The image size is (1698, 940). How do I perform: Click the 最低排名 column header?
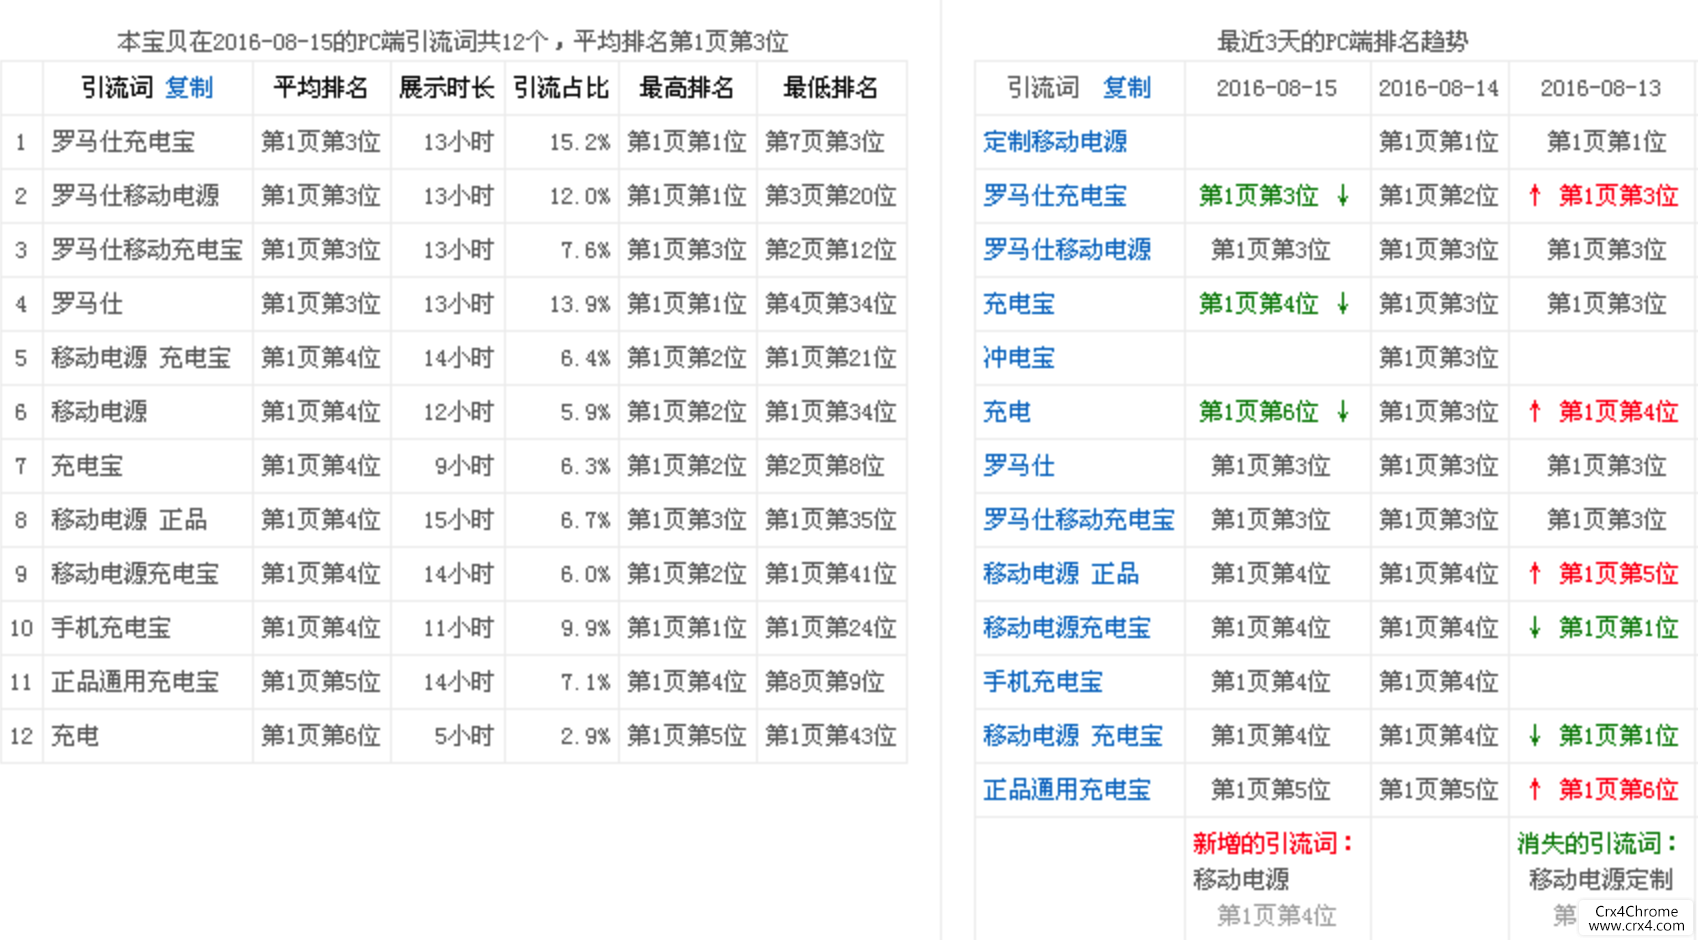[830, 88]
